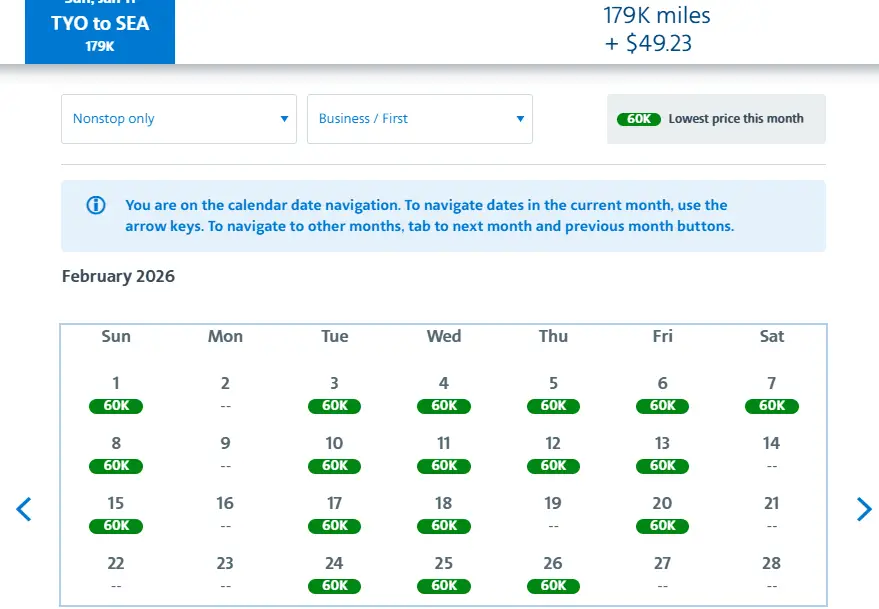The image size is (879, 609).
Task: Click the blue info icon in banner
Action: click(x=96, y=205)
